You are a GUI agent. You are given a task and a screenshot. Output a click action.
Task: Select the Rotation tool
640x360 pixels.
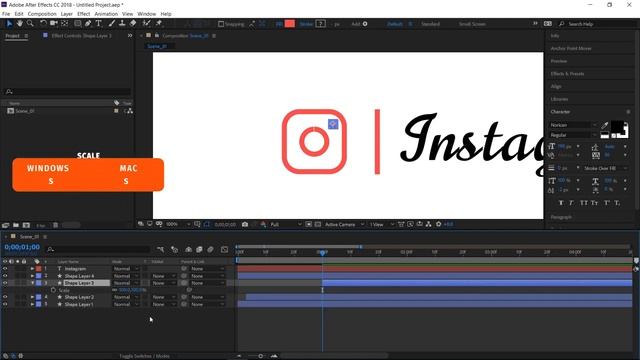(x=43, y=24)
